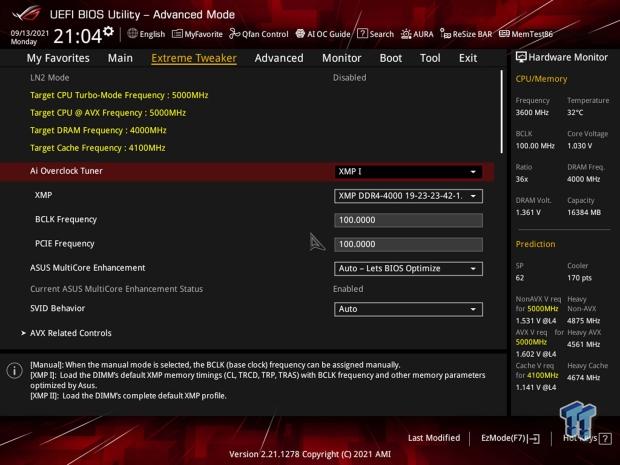
Task: Click Ai Overclock Tuner label
Action: coord(66,171)
